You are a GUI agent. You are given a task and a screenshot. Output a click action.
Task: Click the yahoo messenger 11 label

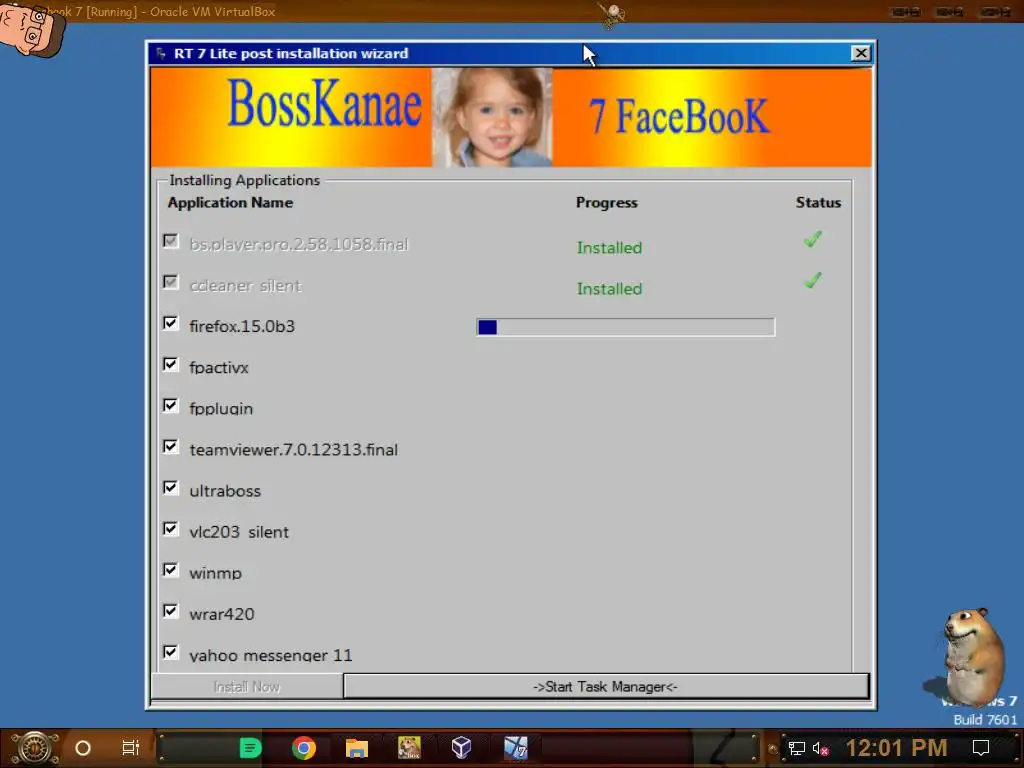coord(271,655)
